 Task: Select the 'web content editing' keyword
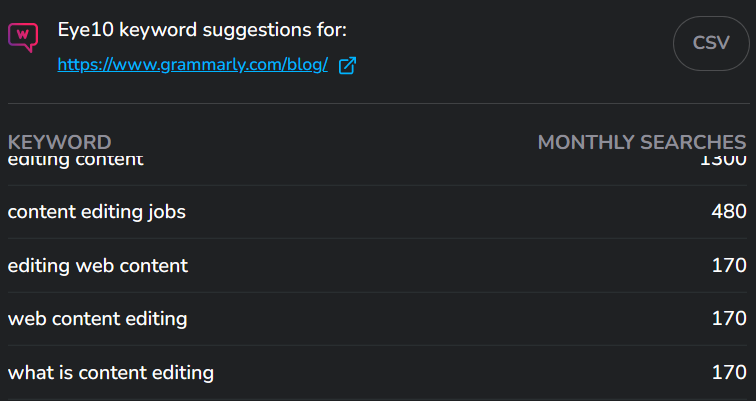pos(97,319)
